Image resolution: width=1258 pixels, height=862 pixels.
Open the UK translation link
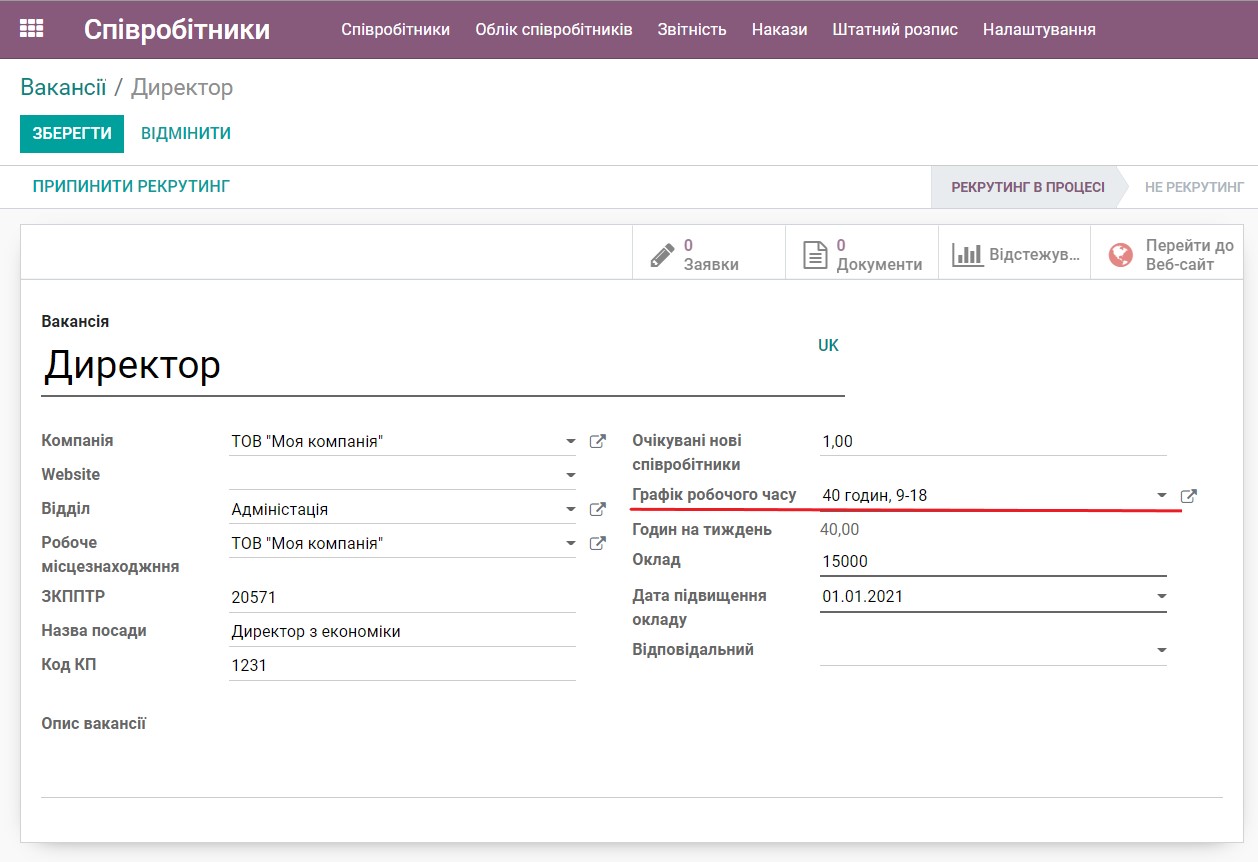coord(828,344)
